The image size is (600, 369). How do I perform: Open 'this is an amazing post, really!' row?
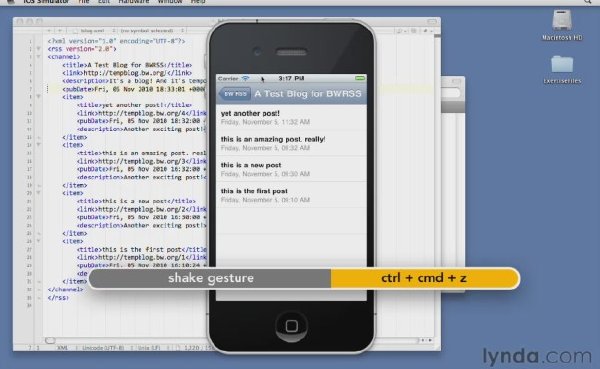pos(291,143)
